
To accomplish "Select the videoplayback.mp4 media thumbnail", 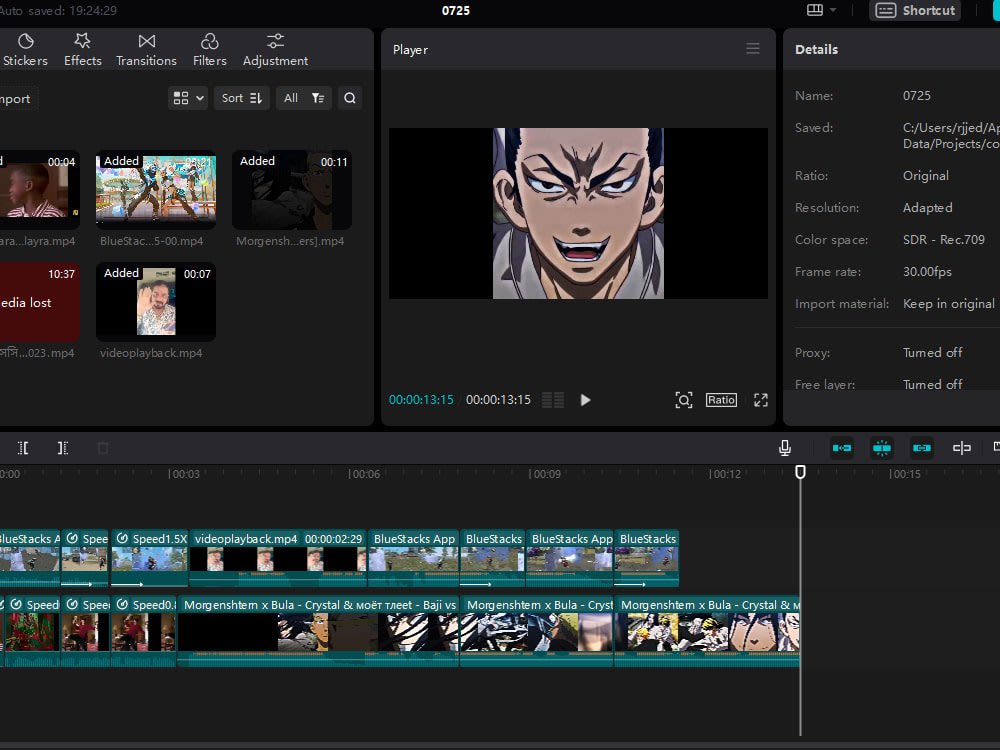I will point(156,302).
